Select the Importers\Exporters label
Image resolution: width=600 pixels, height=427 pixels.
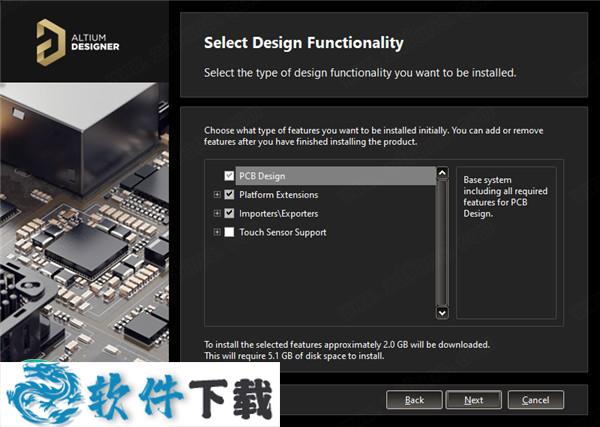coord(279,214)
